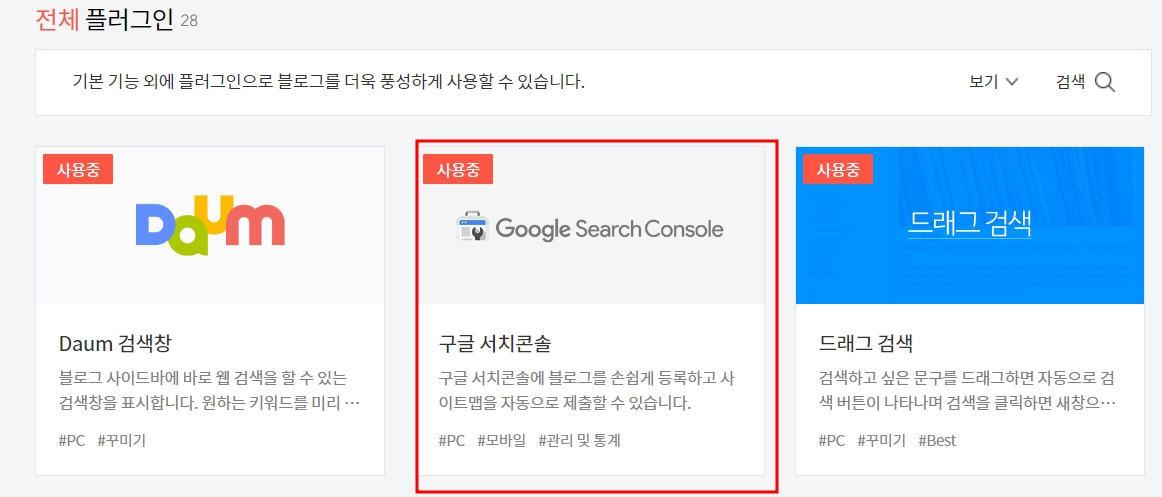Open the Google Search Console banner image
Screen dimensions: 1162x497
click(x=591, y=225)
